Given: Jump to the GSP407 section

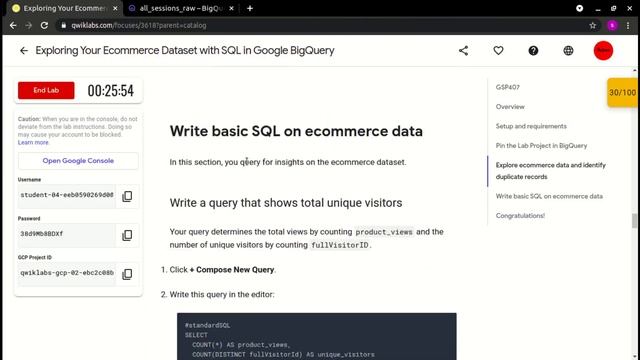Looking at the screenshot, I should click(507, 87).
